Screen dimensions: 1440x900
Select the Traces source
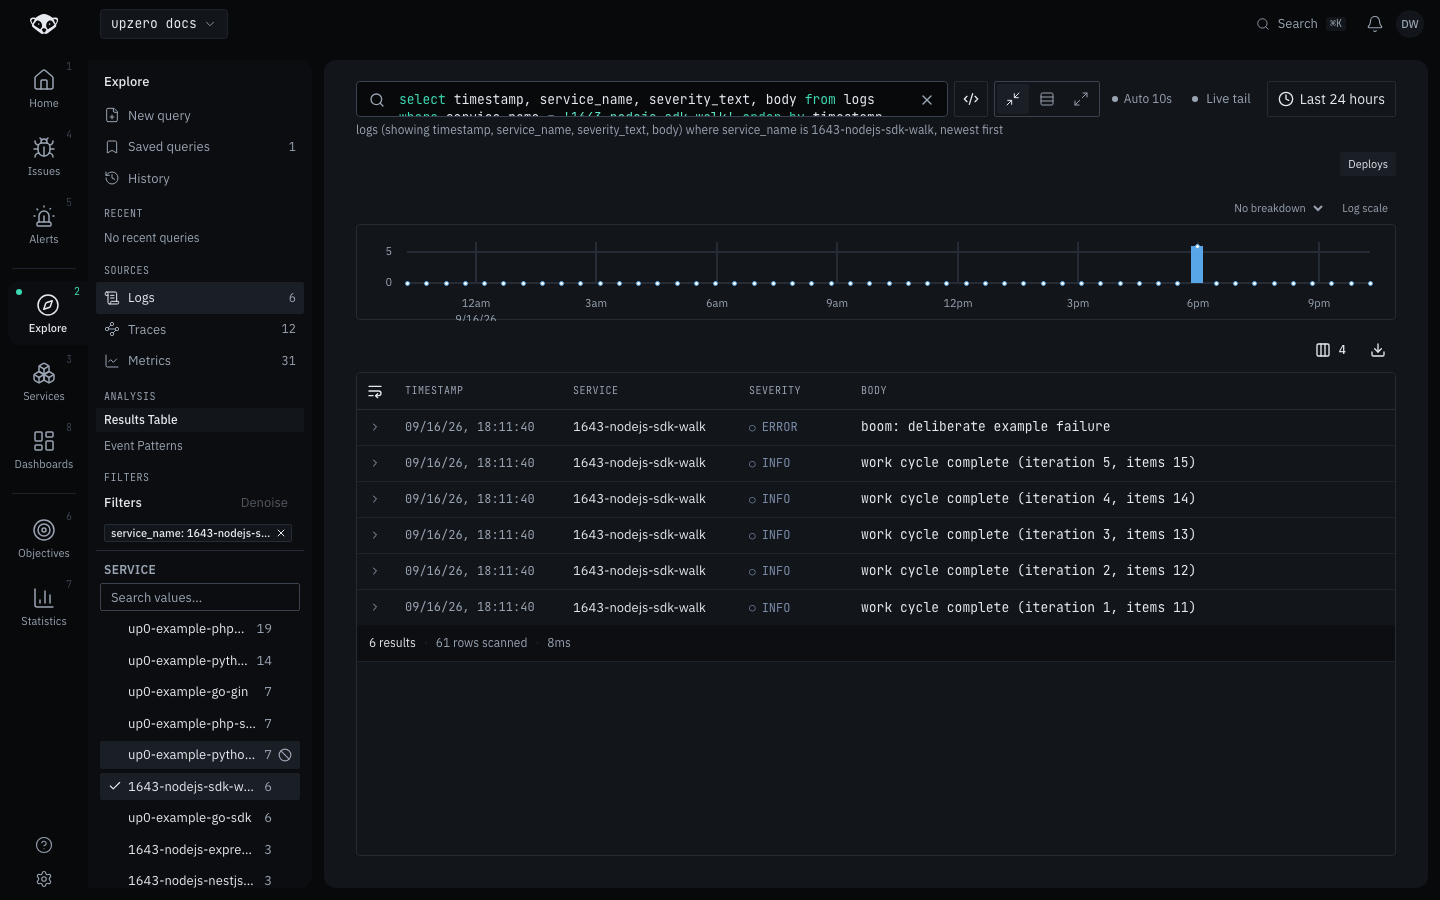pyautogui.click(x=200, y=329)
